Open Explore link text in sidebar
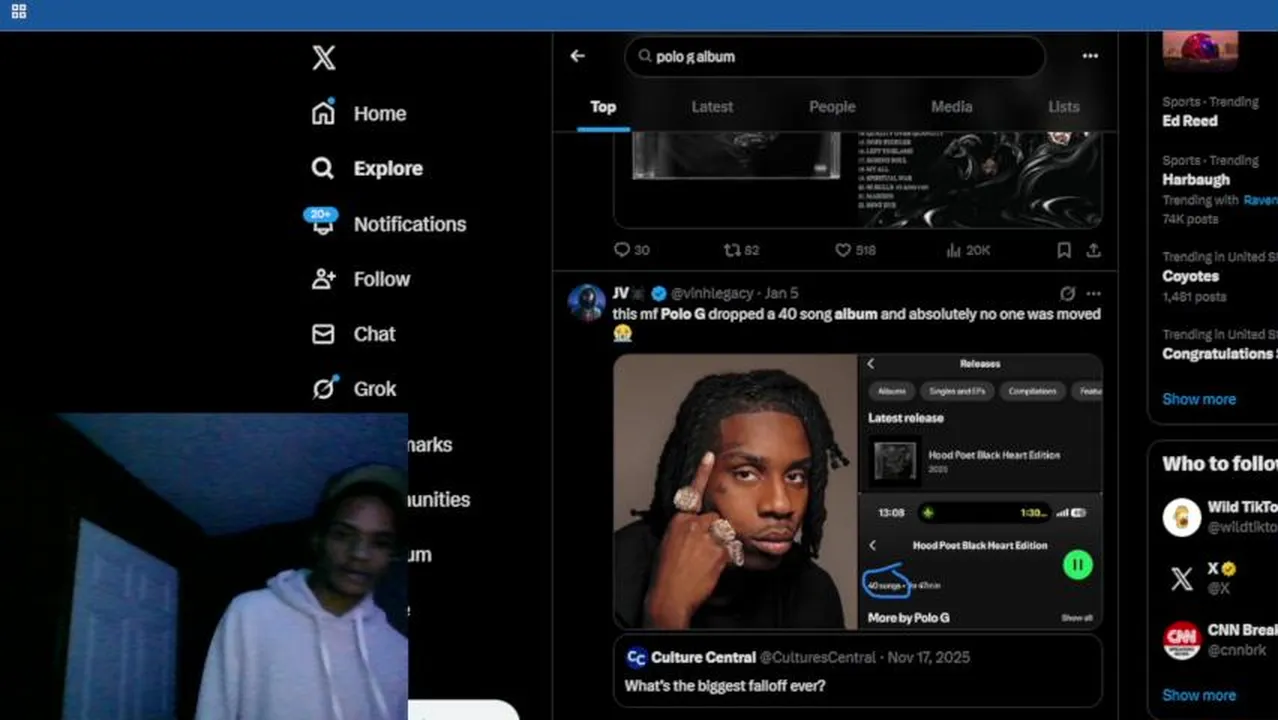This screenshot has height=720, width=1278. click(388, 169)
